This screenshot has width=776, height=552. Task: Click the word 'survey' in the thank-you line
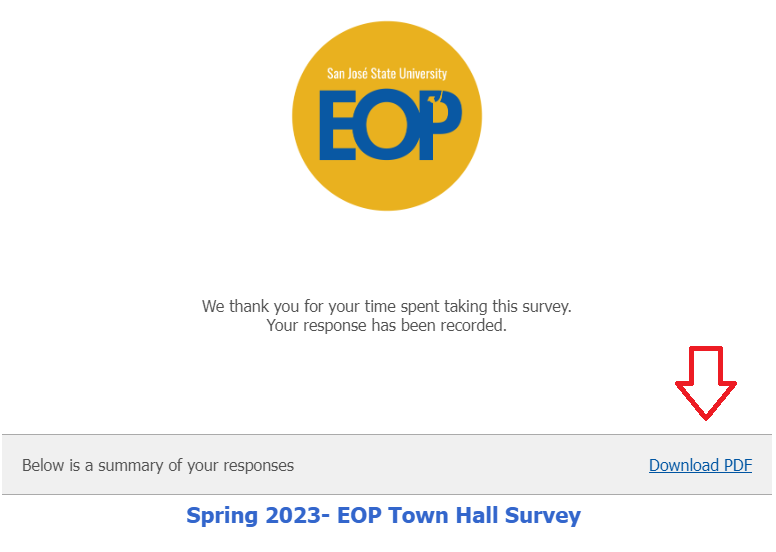pyautogui.click(x=545, y=306)
